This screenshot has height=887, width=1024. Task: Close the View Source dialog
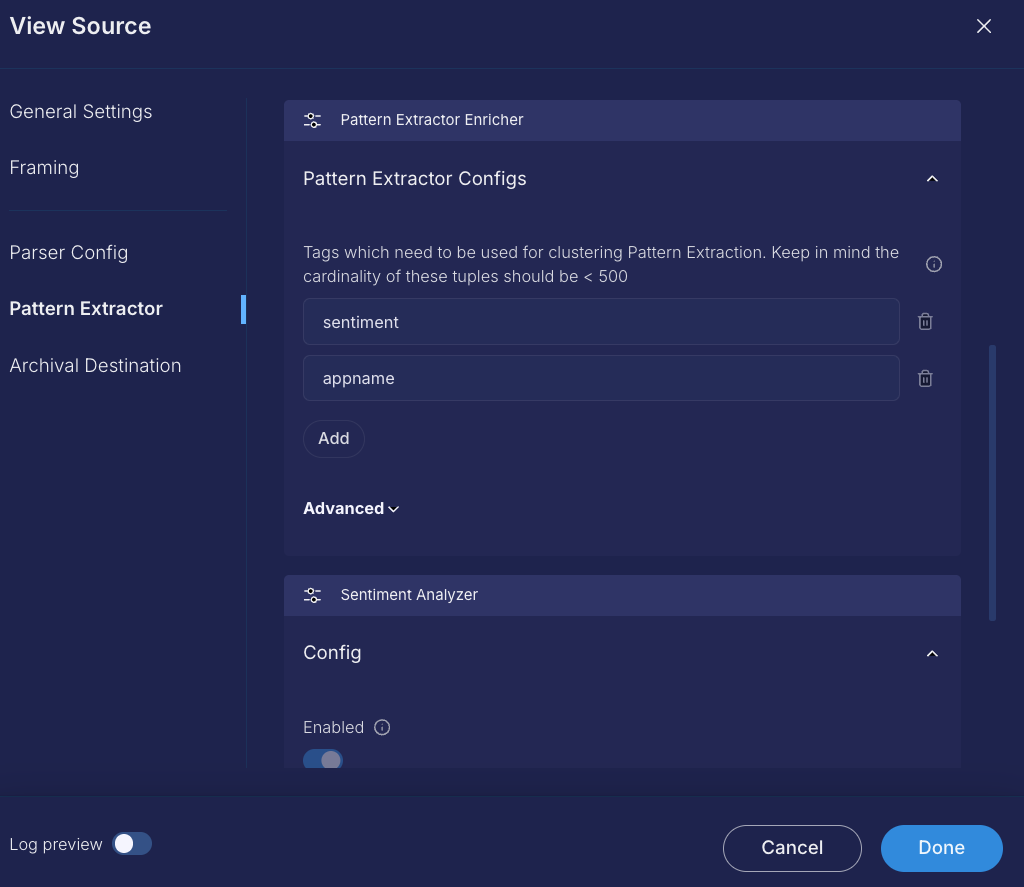[x=984, y=27]
